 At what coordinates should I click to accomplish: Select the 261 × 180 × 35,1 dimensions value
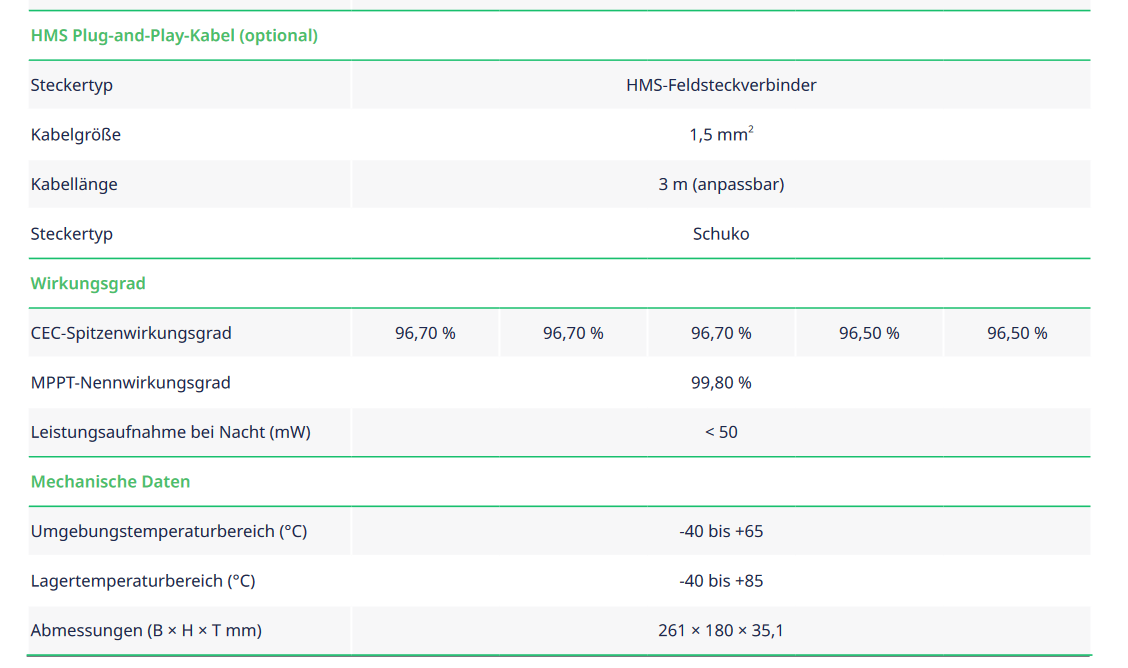click(x=721, y=630)
